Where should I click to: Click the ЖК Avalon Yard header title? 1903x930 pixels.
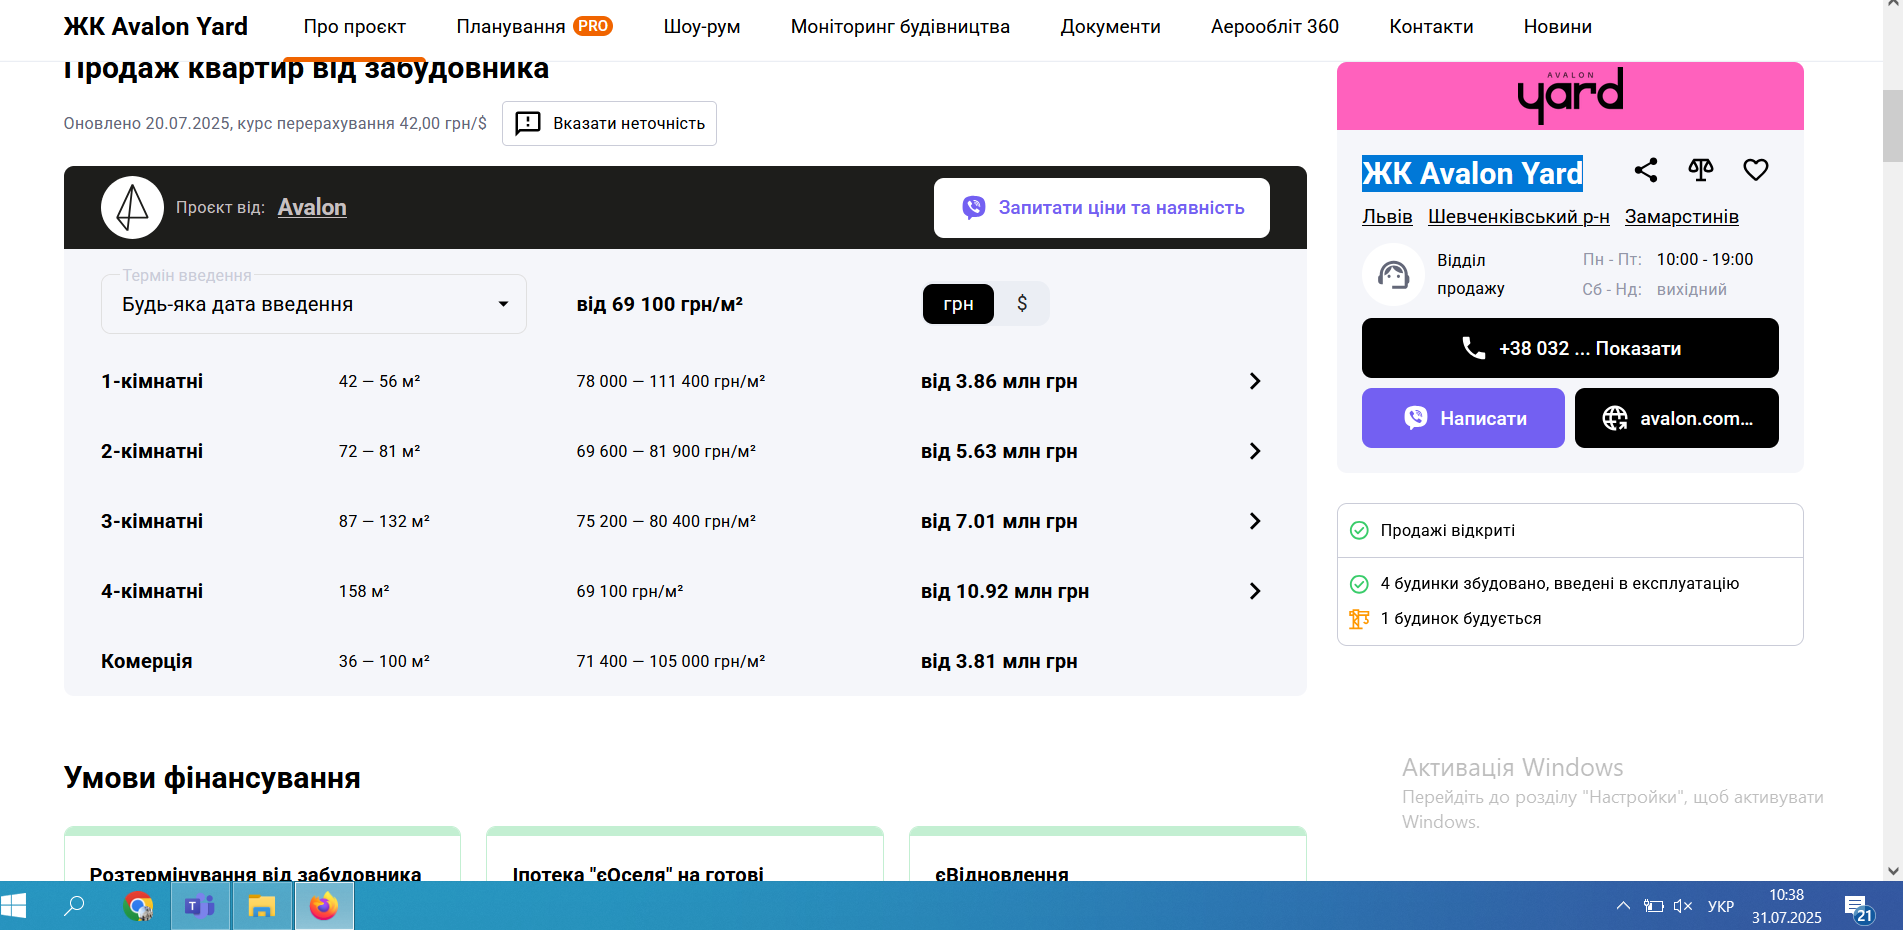(156, 27)
